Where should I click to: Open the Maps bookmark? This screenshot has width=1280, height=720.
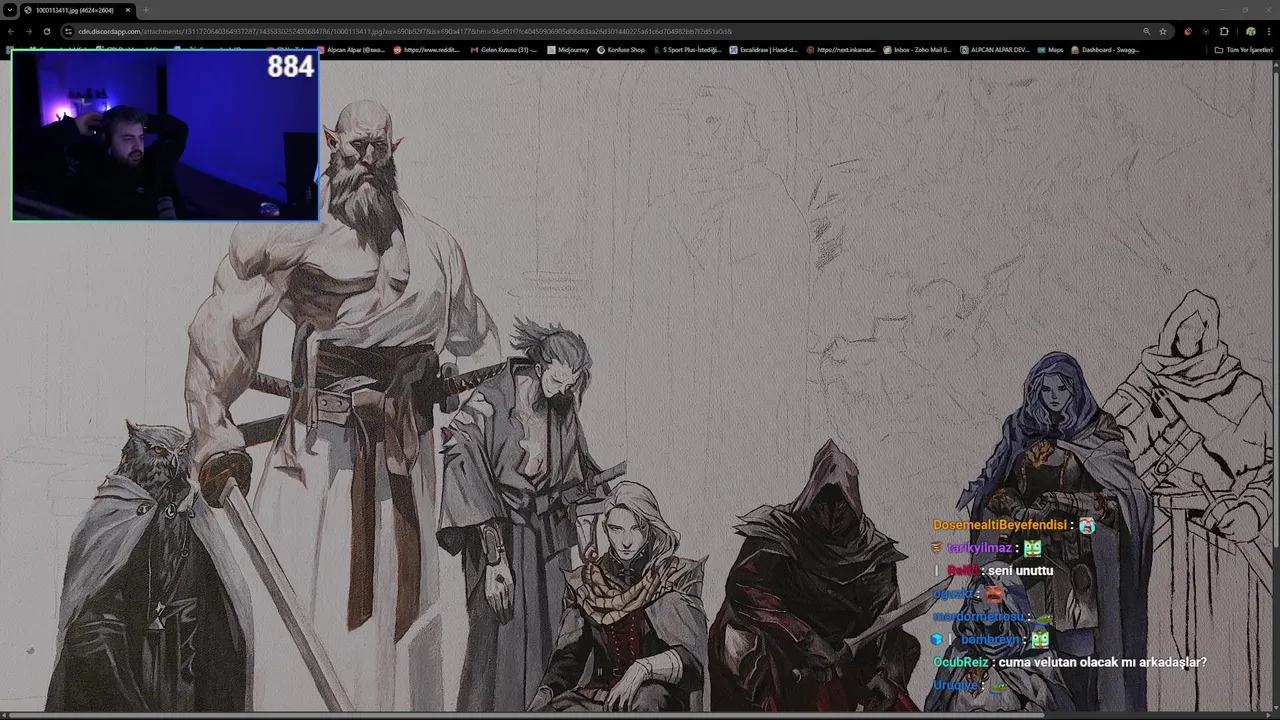click(1050, 49)
